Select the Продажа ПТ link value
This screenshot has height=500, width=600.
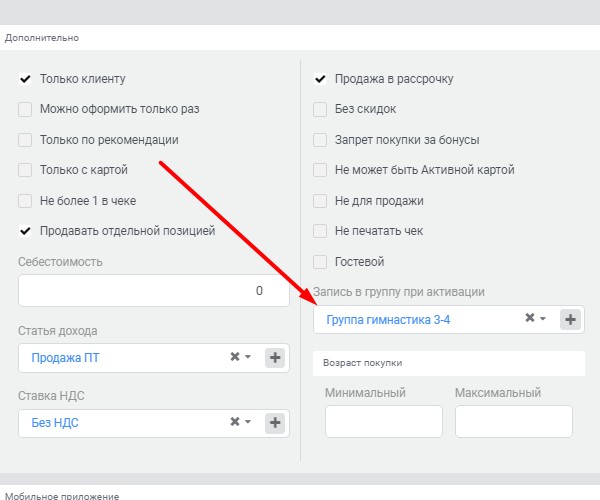[65, 358]
